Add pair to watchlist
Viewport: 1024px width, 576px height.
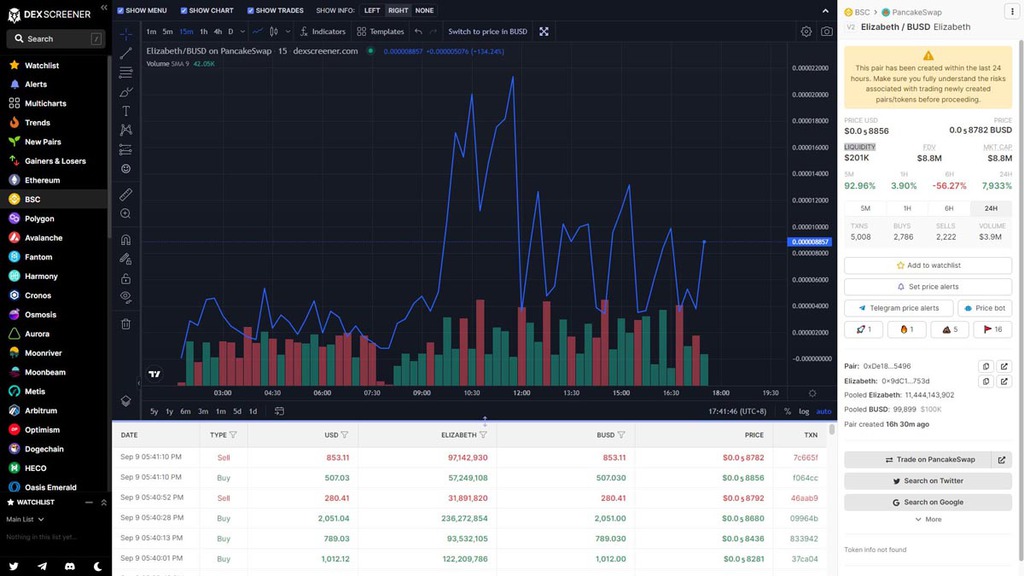[928, 265]
